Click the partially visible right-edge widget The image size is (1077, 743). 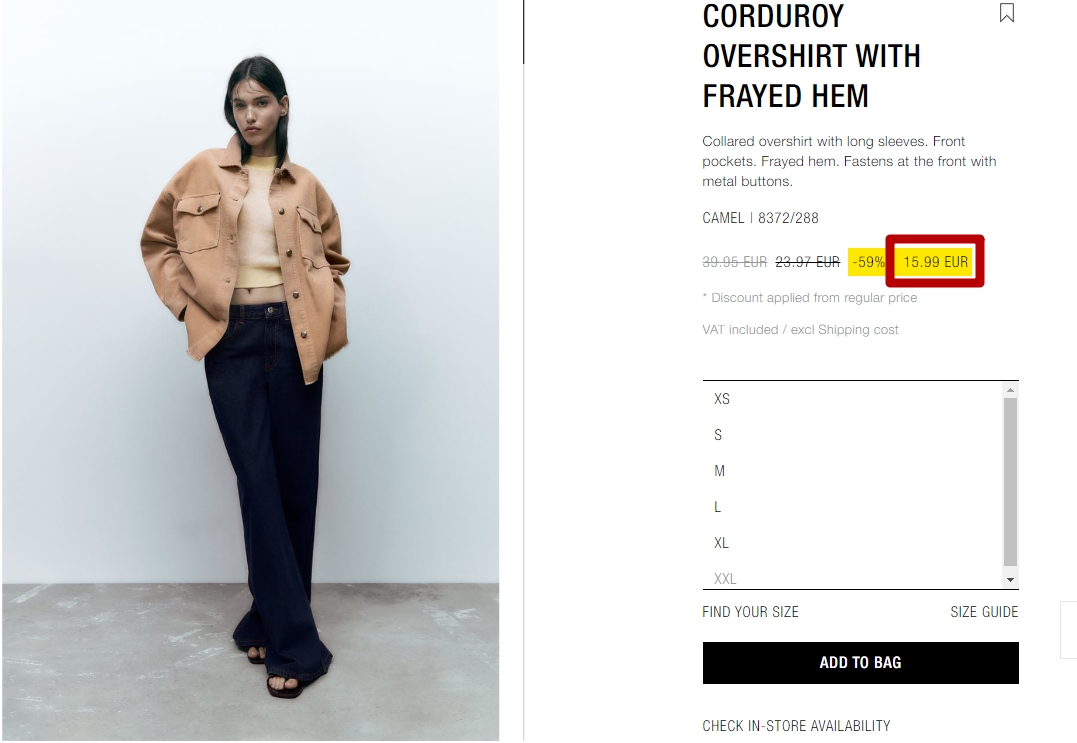pyautogui.click(x=1069, y=630)
